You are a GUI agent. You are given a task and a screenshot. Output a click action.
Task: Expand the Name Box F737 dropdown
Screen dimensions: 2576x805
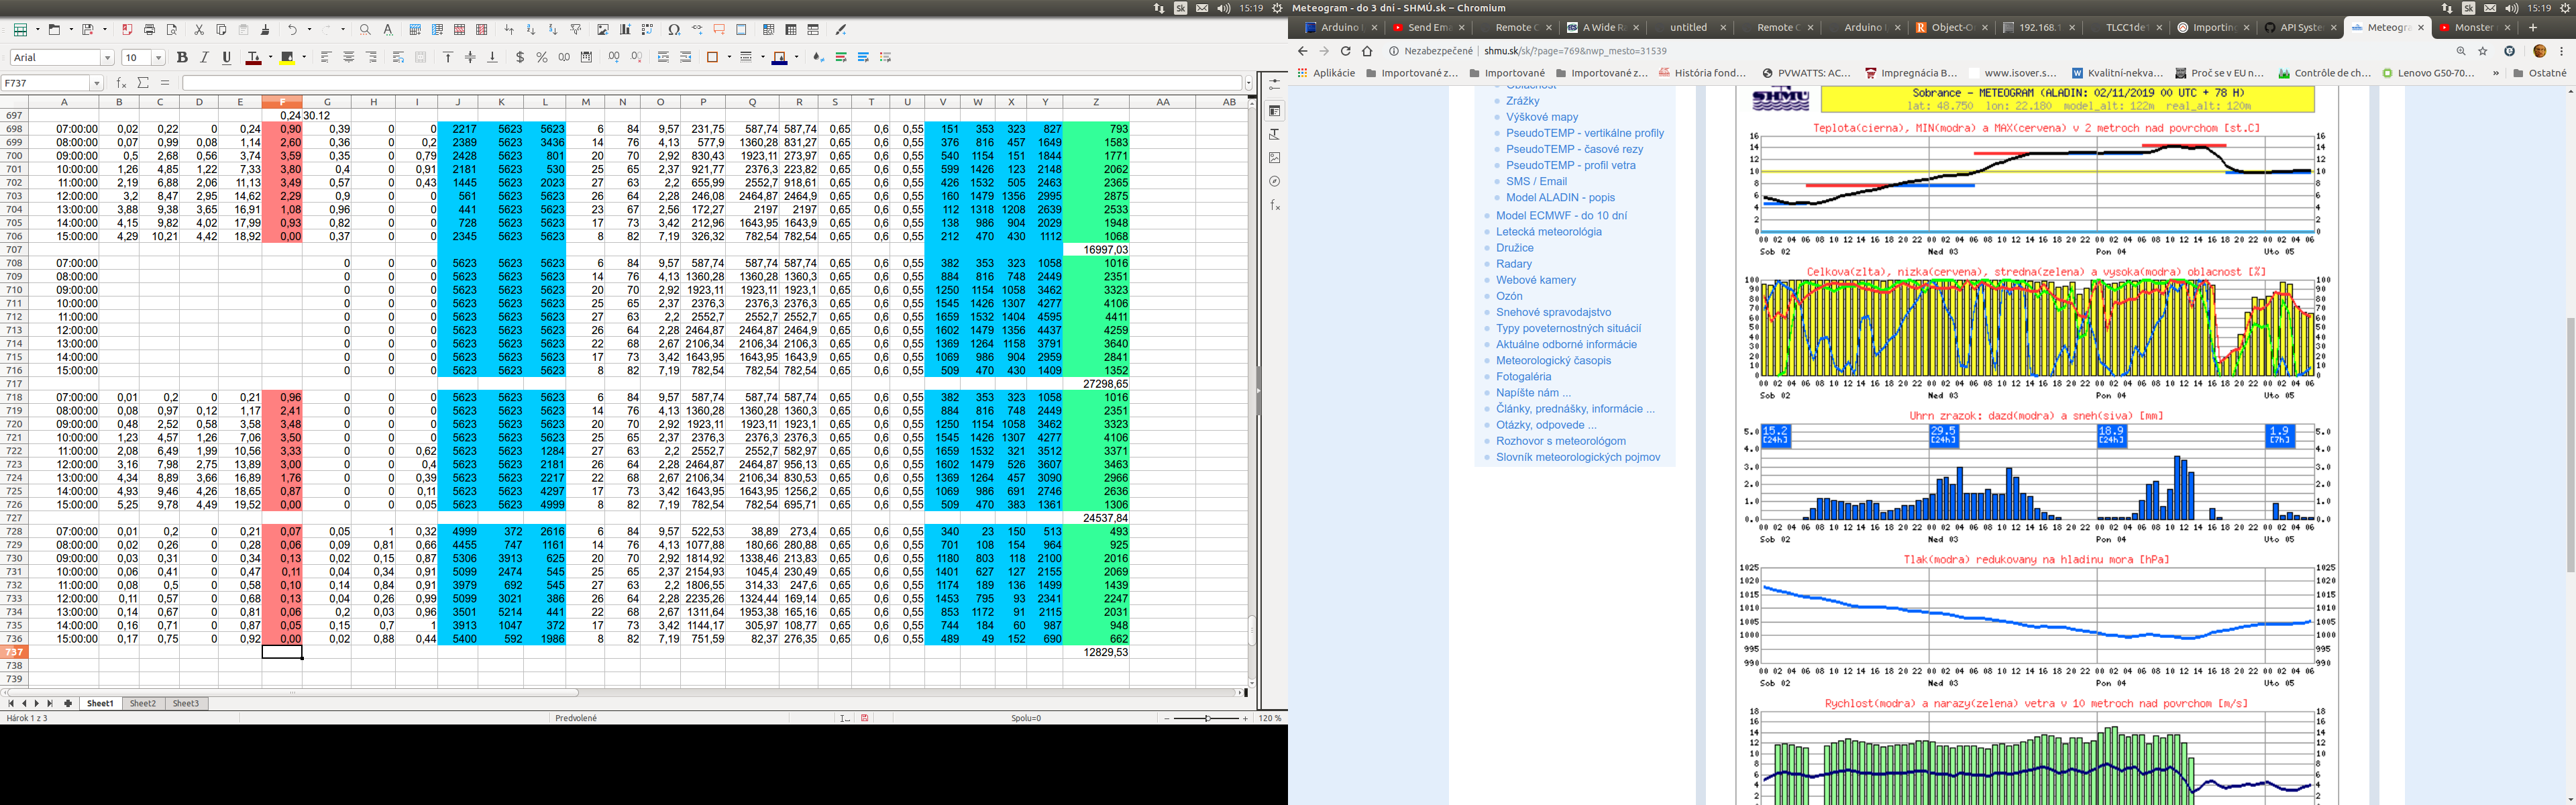coord(96,83)
